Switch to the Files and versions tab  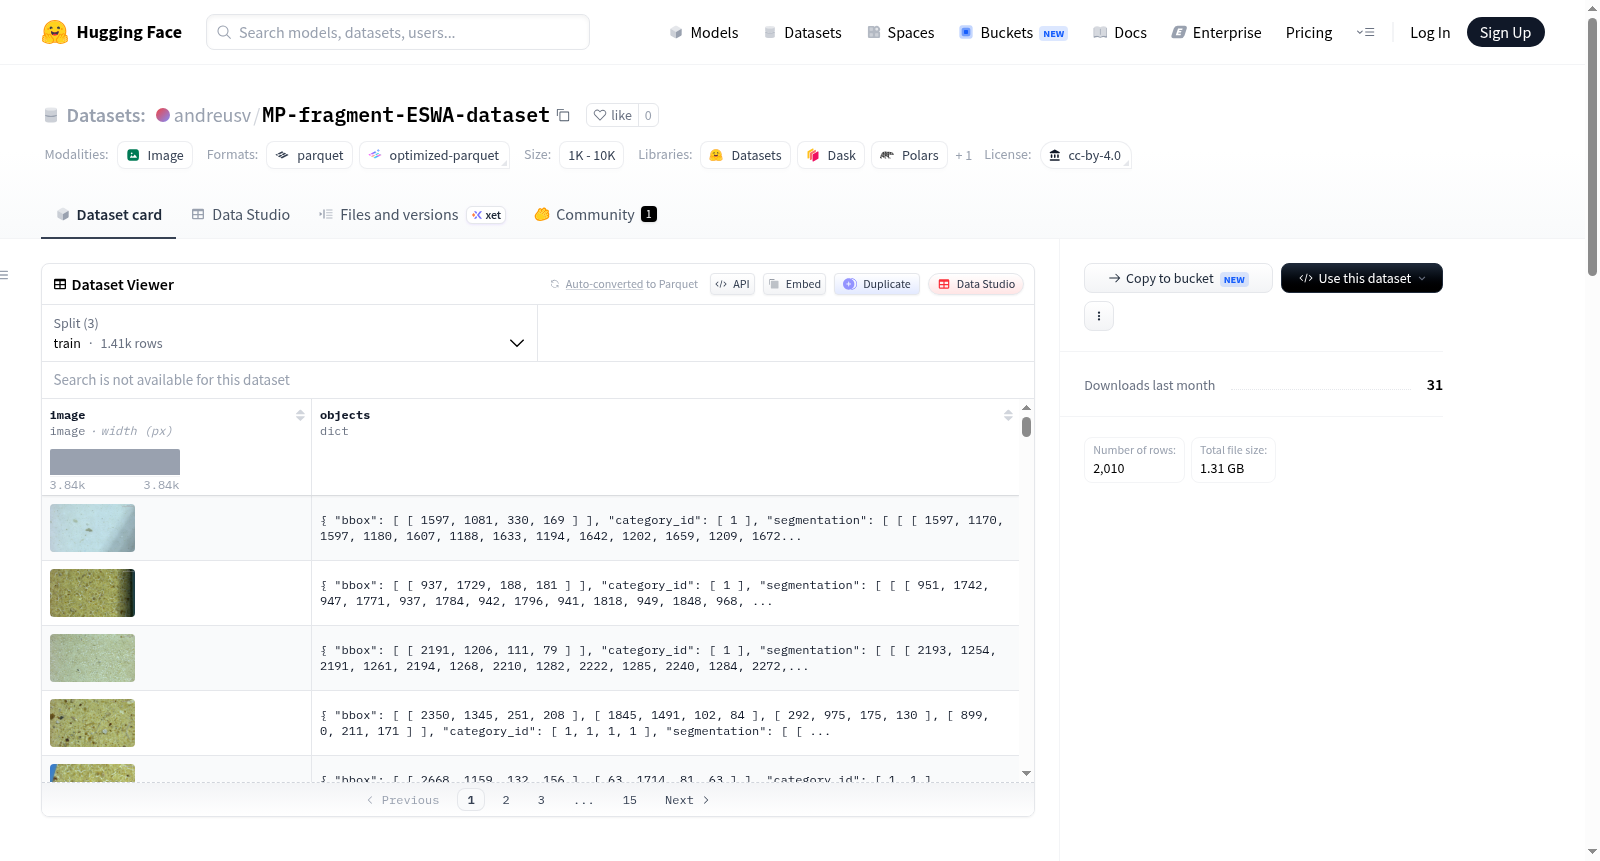[411, 214]
